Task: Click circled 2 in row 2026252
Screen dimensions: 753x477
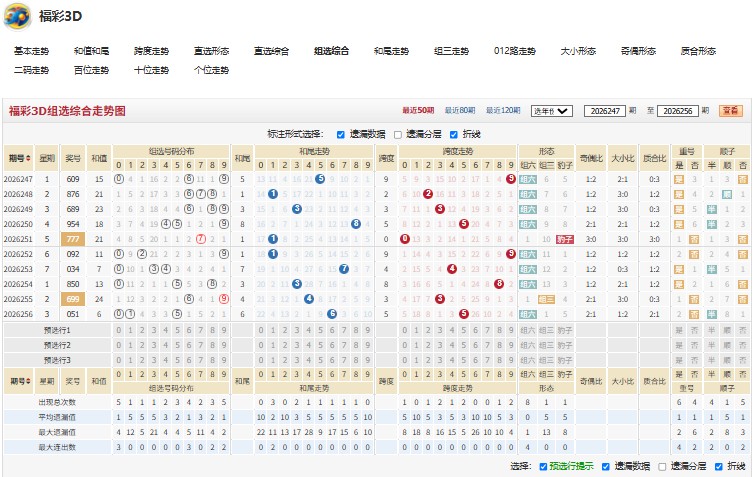Action: tap(142, 254)
